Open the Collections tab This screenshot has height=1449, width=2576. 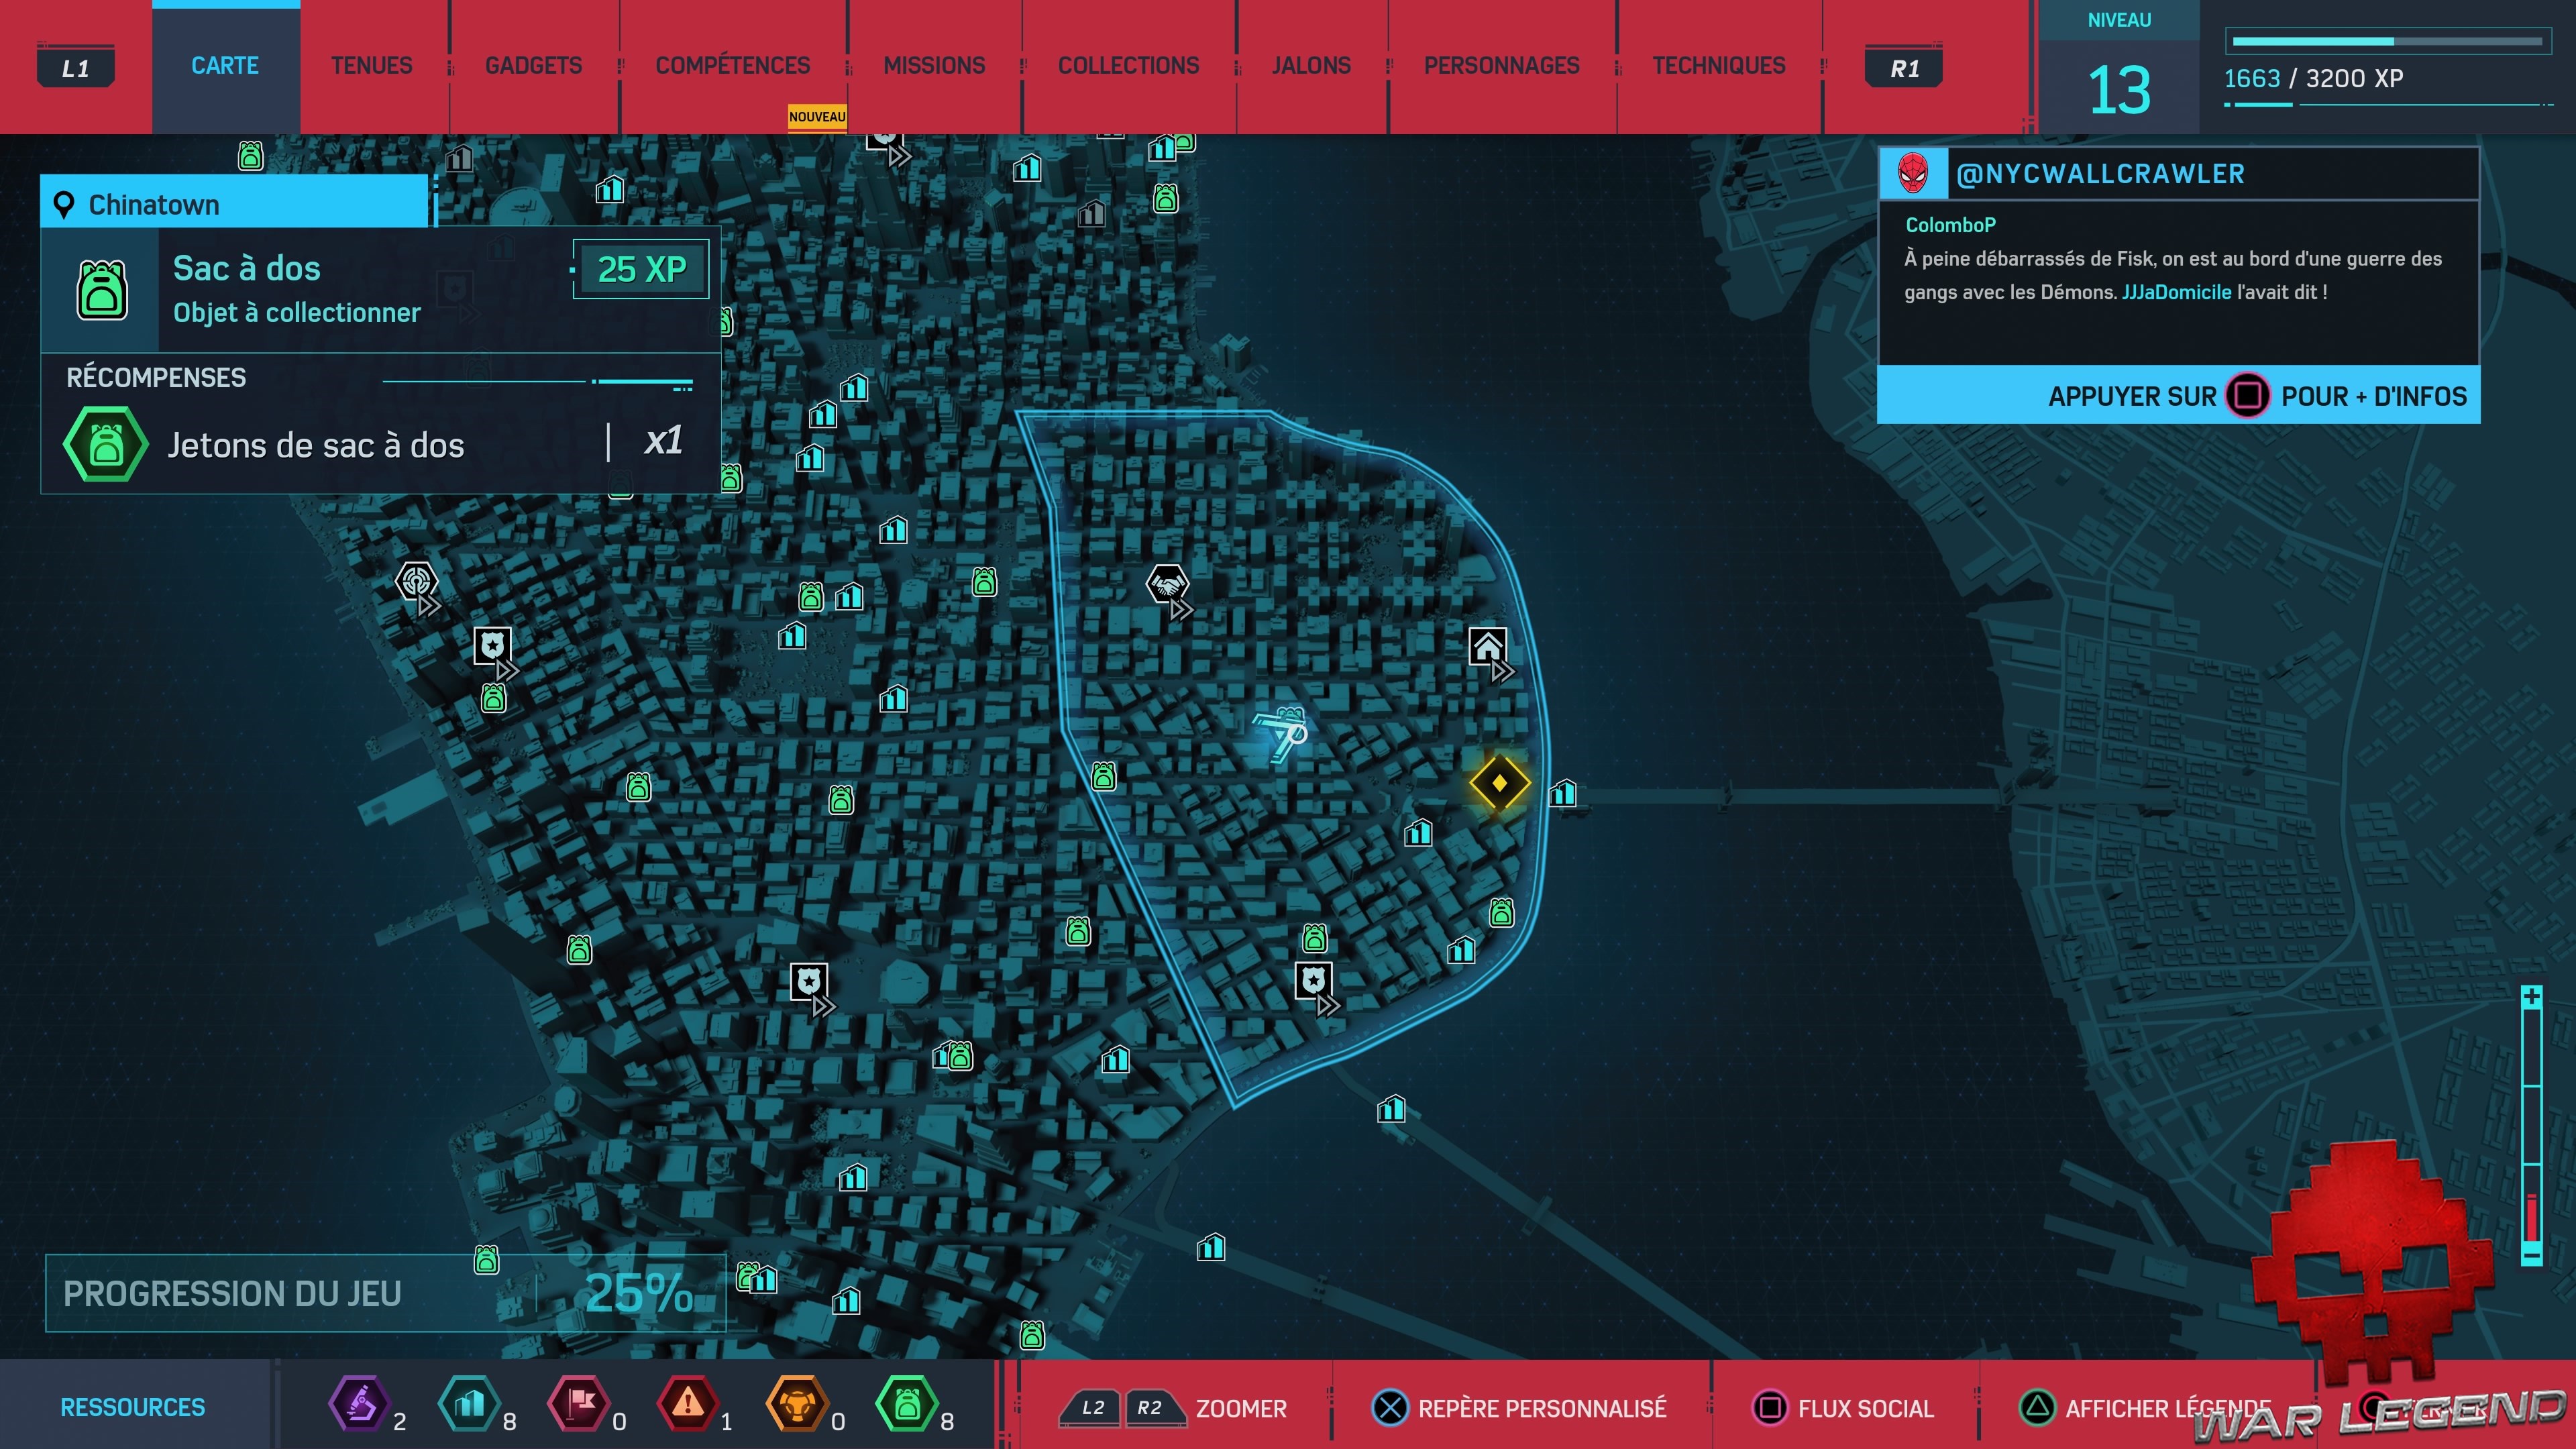[x=1128, y=66]
